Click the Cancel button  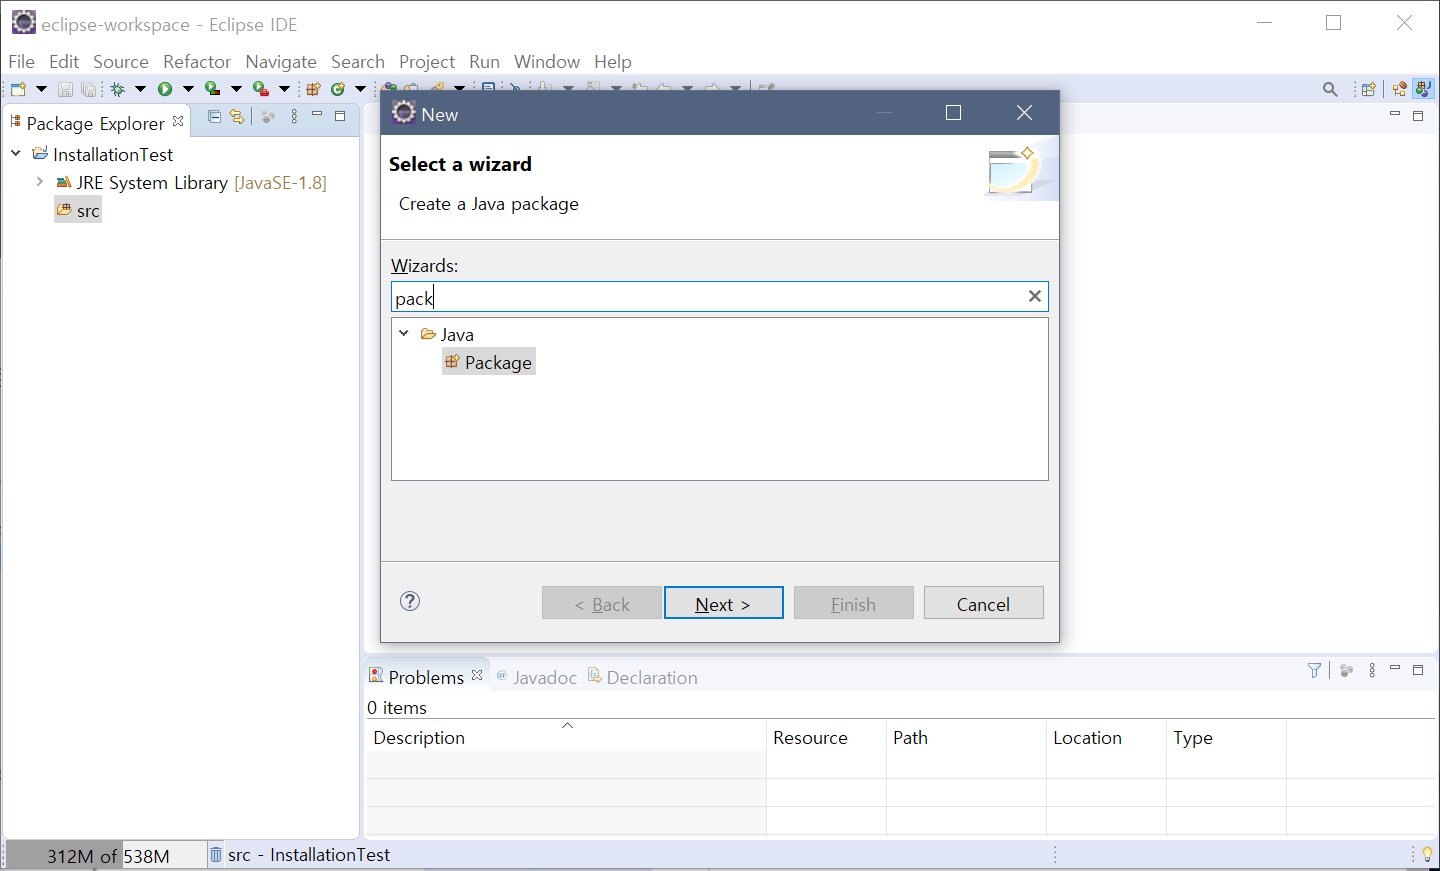(x=984, y=603)
